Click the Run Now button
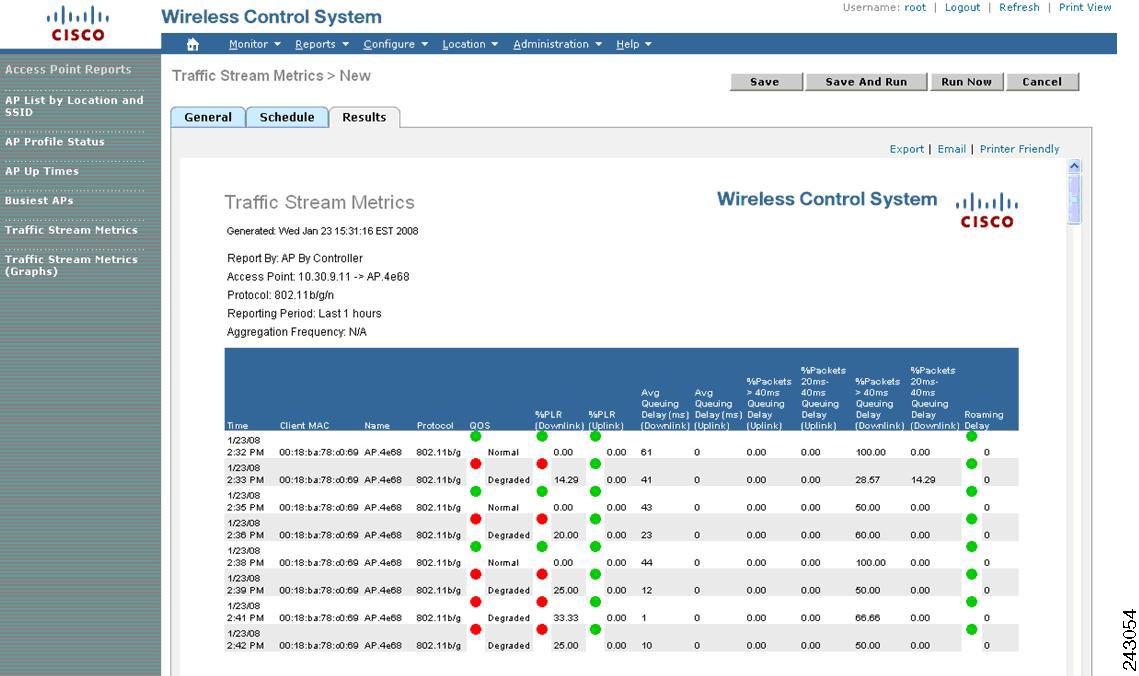Viewport: 1139px width, 676px height. click(967, 82)
